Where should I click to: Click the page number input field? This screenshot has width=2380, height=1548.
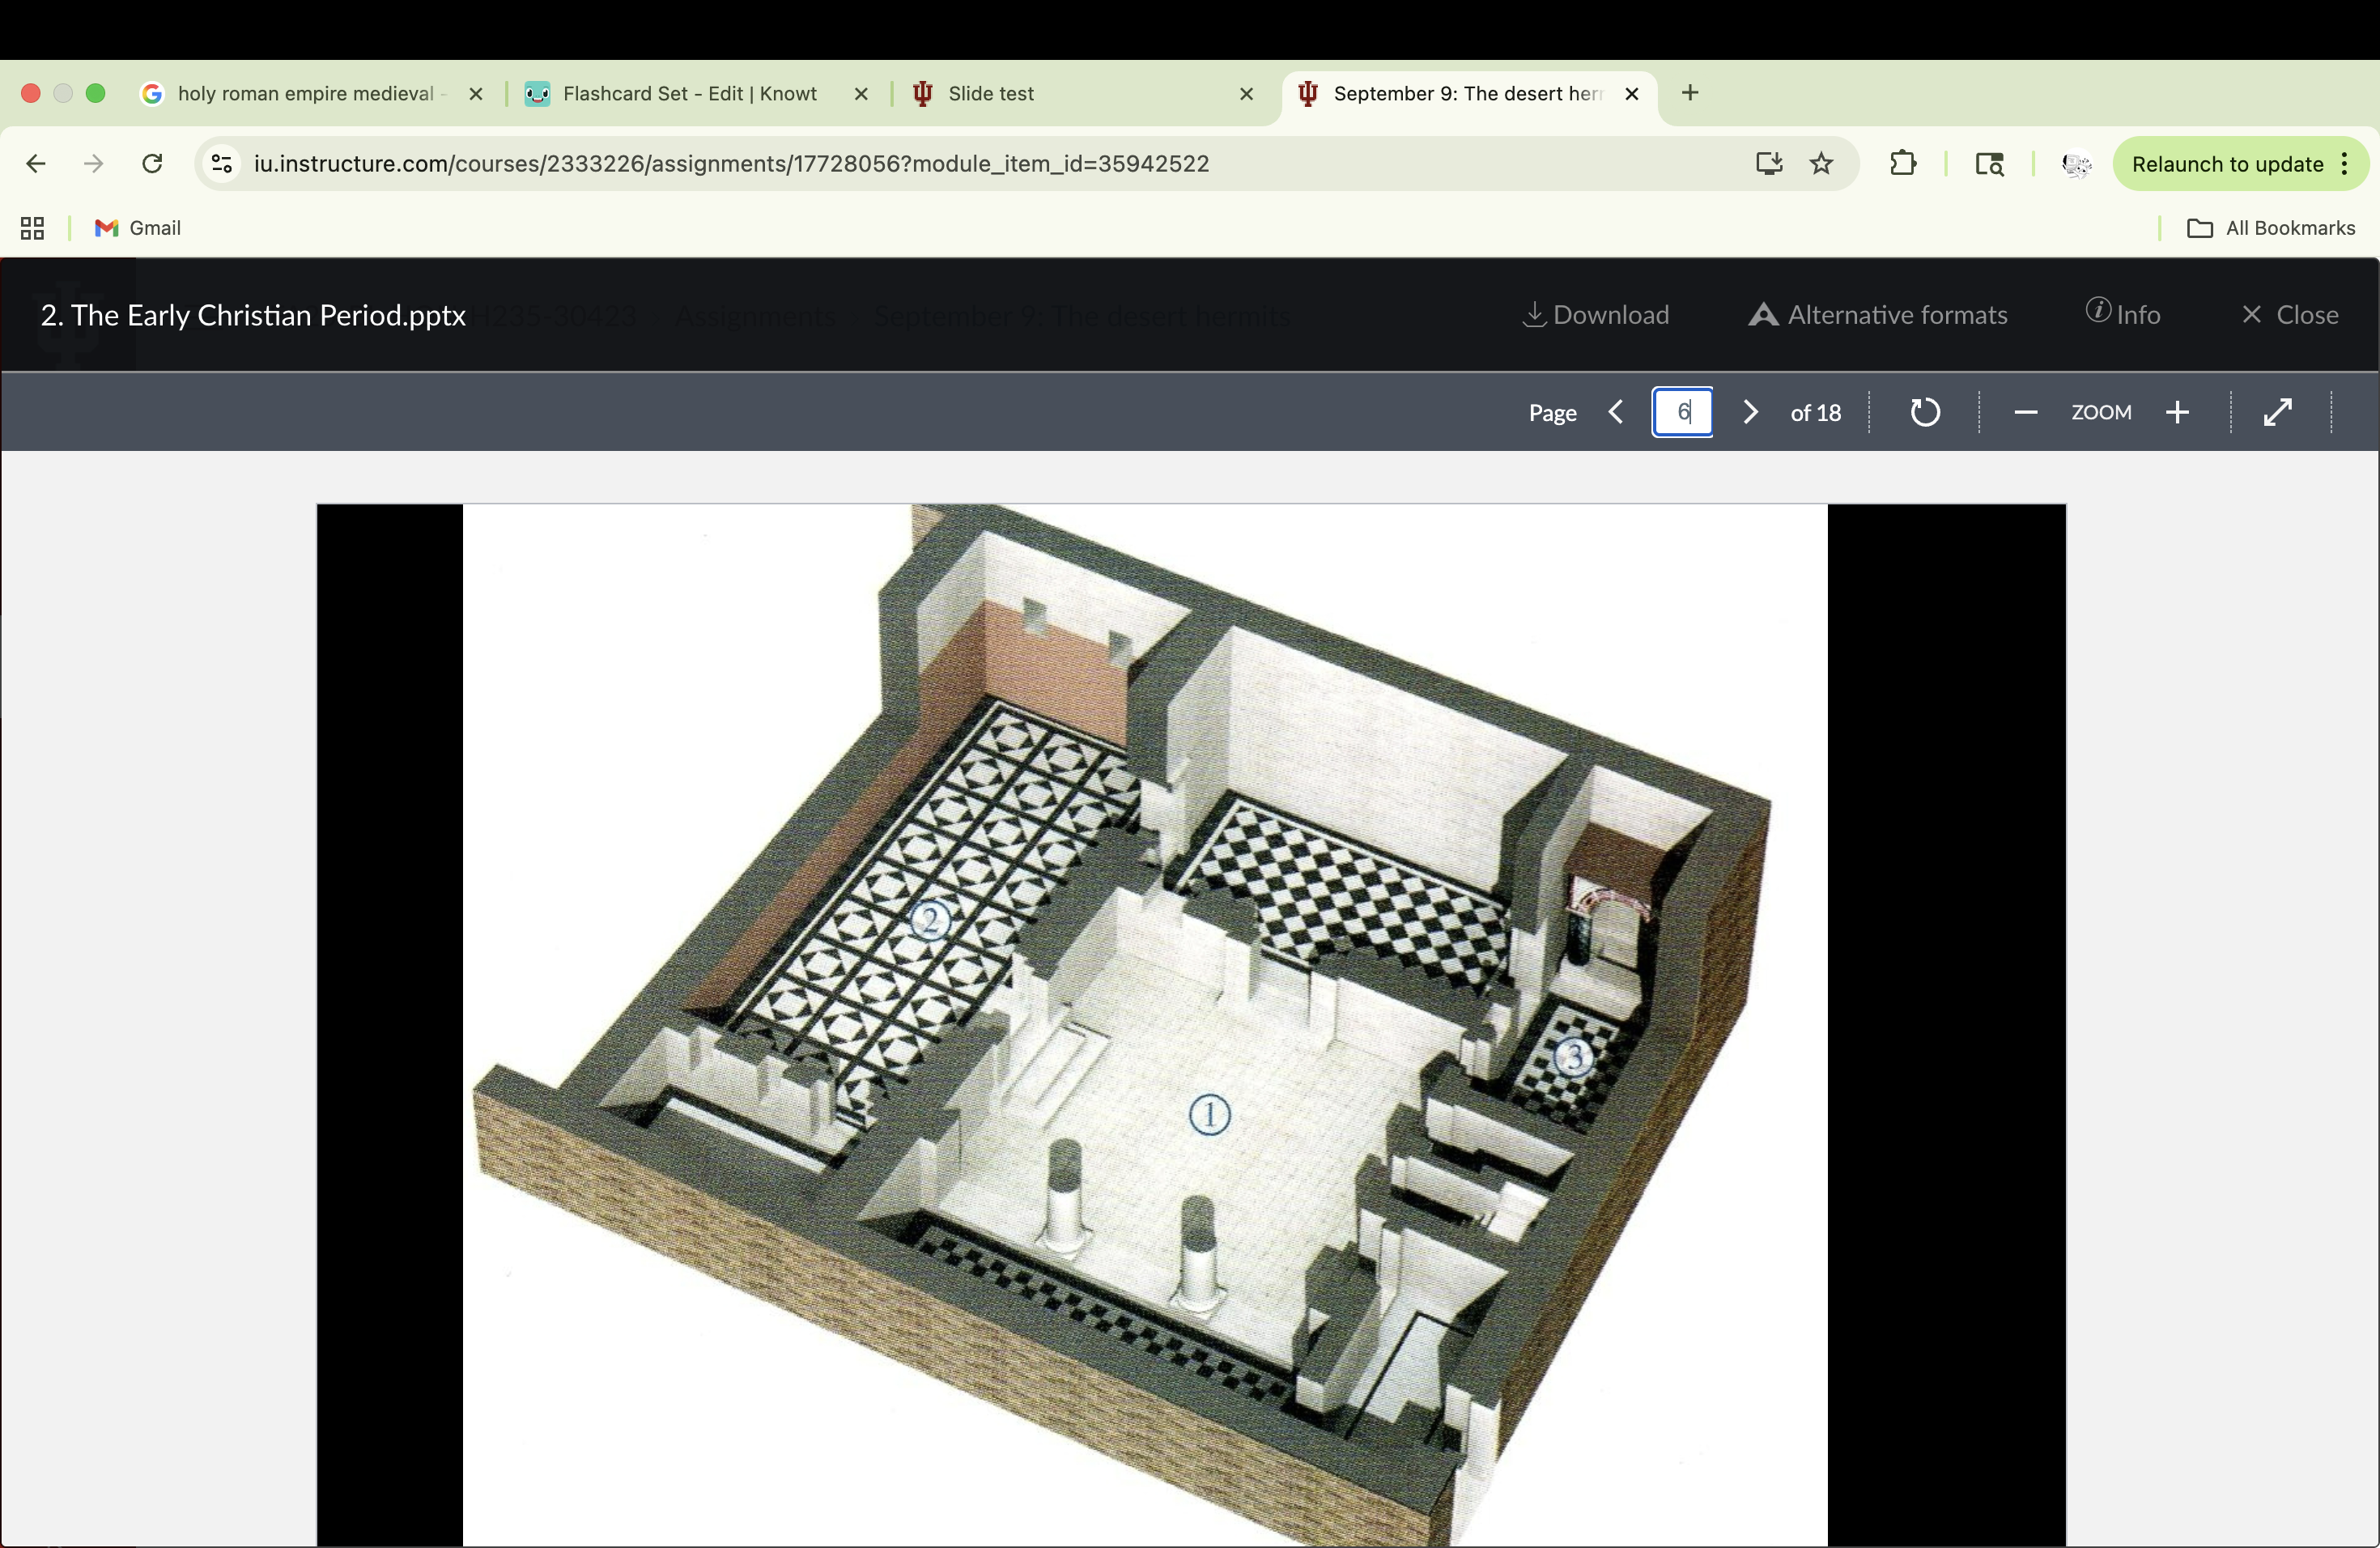tap(1682, 412)
